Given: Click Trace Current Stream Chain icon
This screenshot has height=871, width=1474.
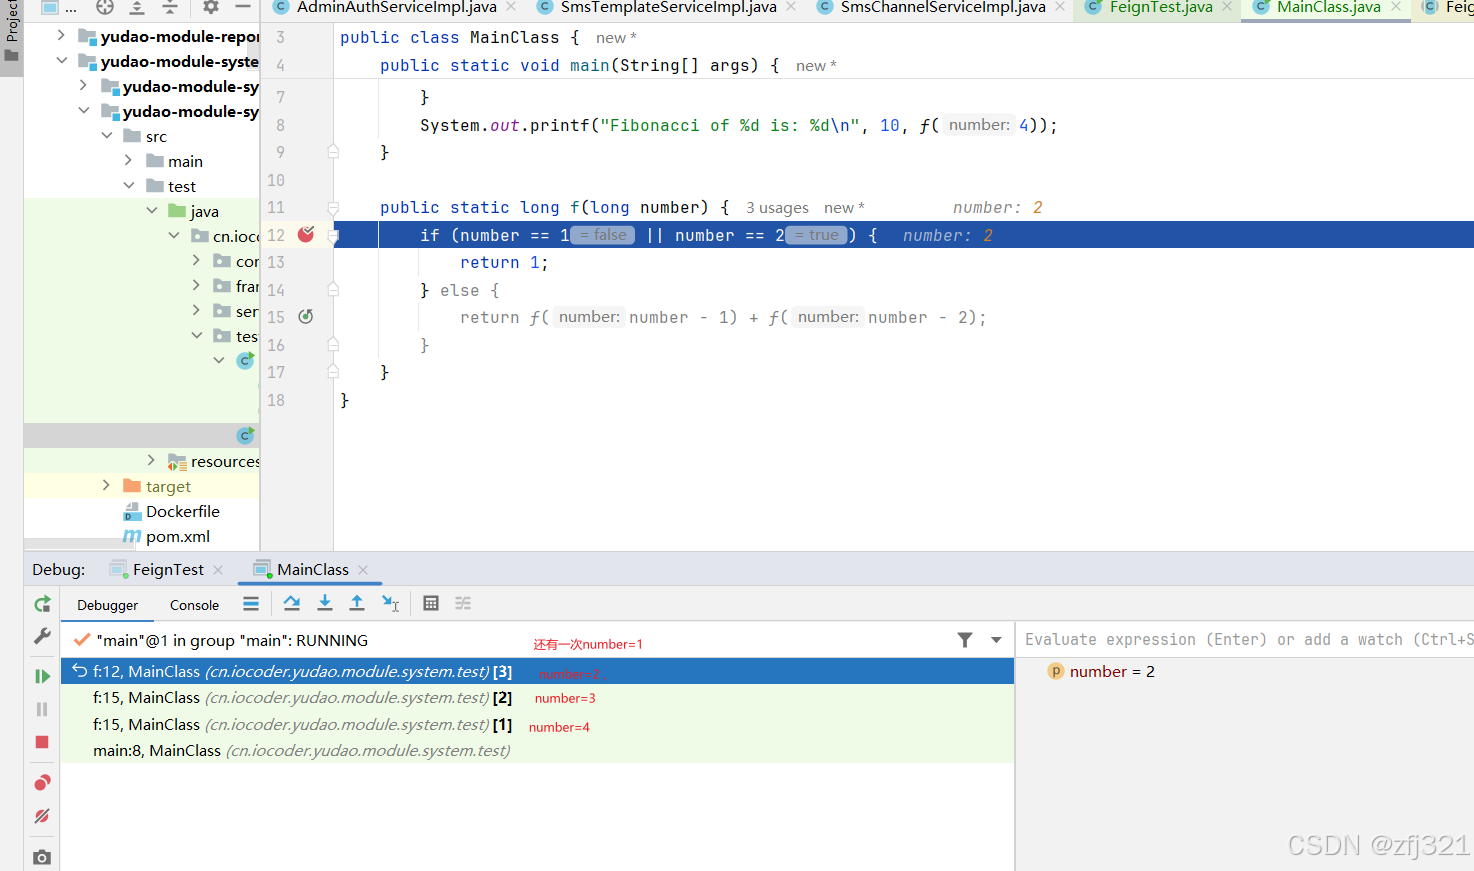Looking at the screenshot, I should tap(463, 603).
